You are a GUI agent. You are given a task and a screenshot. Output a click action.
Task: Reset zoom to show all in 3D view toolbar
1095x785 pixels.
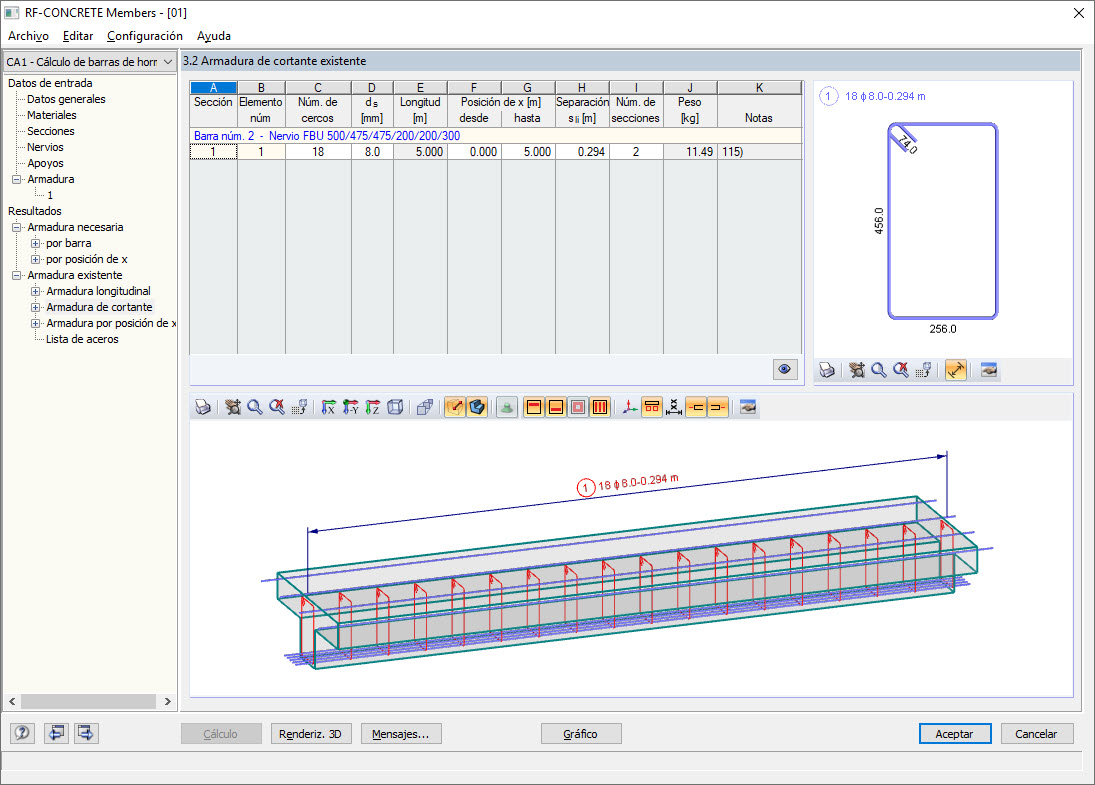pos(277,407)
